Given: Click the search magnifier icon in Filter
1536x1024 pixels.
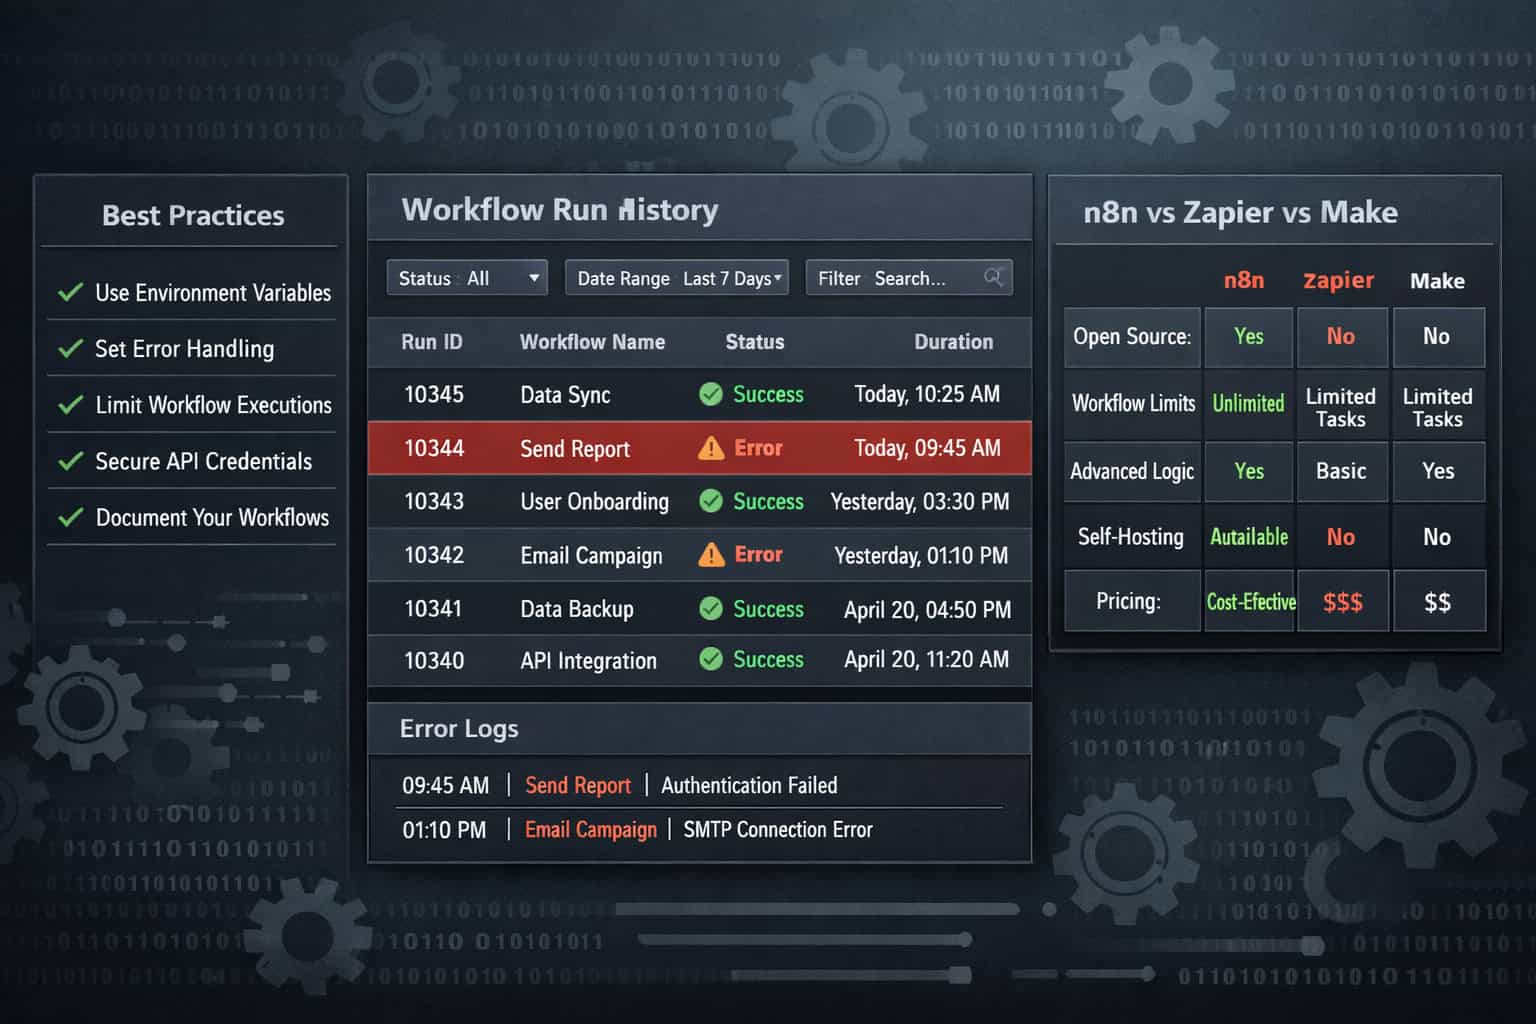Looking at the screenshot, I should [x=993, y=277].
